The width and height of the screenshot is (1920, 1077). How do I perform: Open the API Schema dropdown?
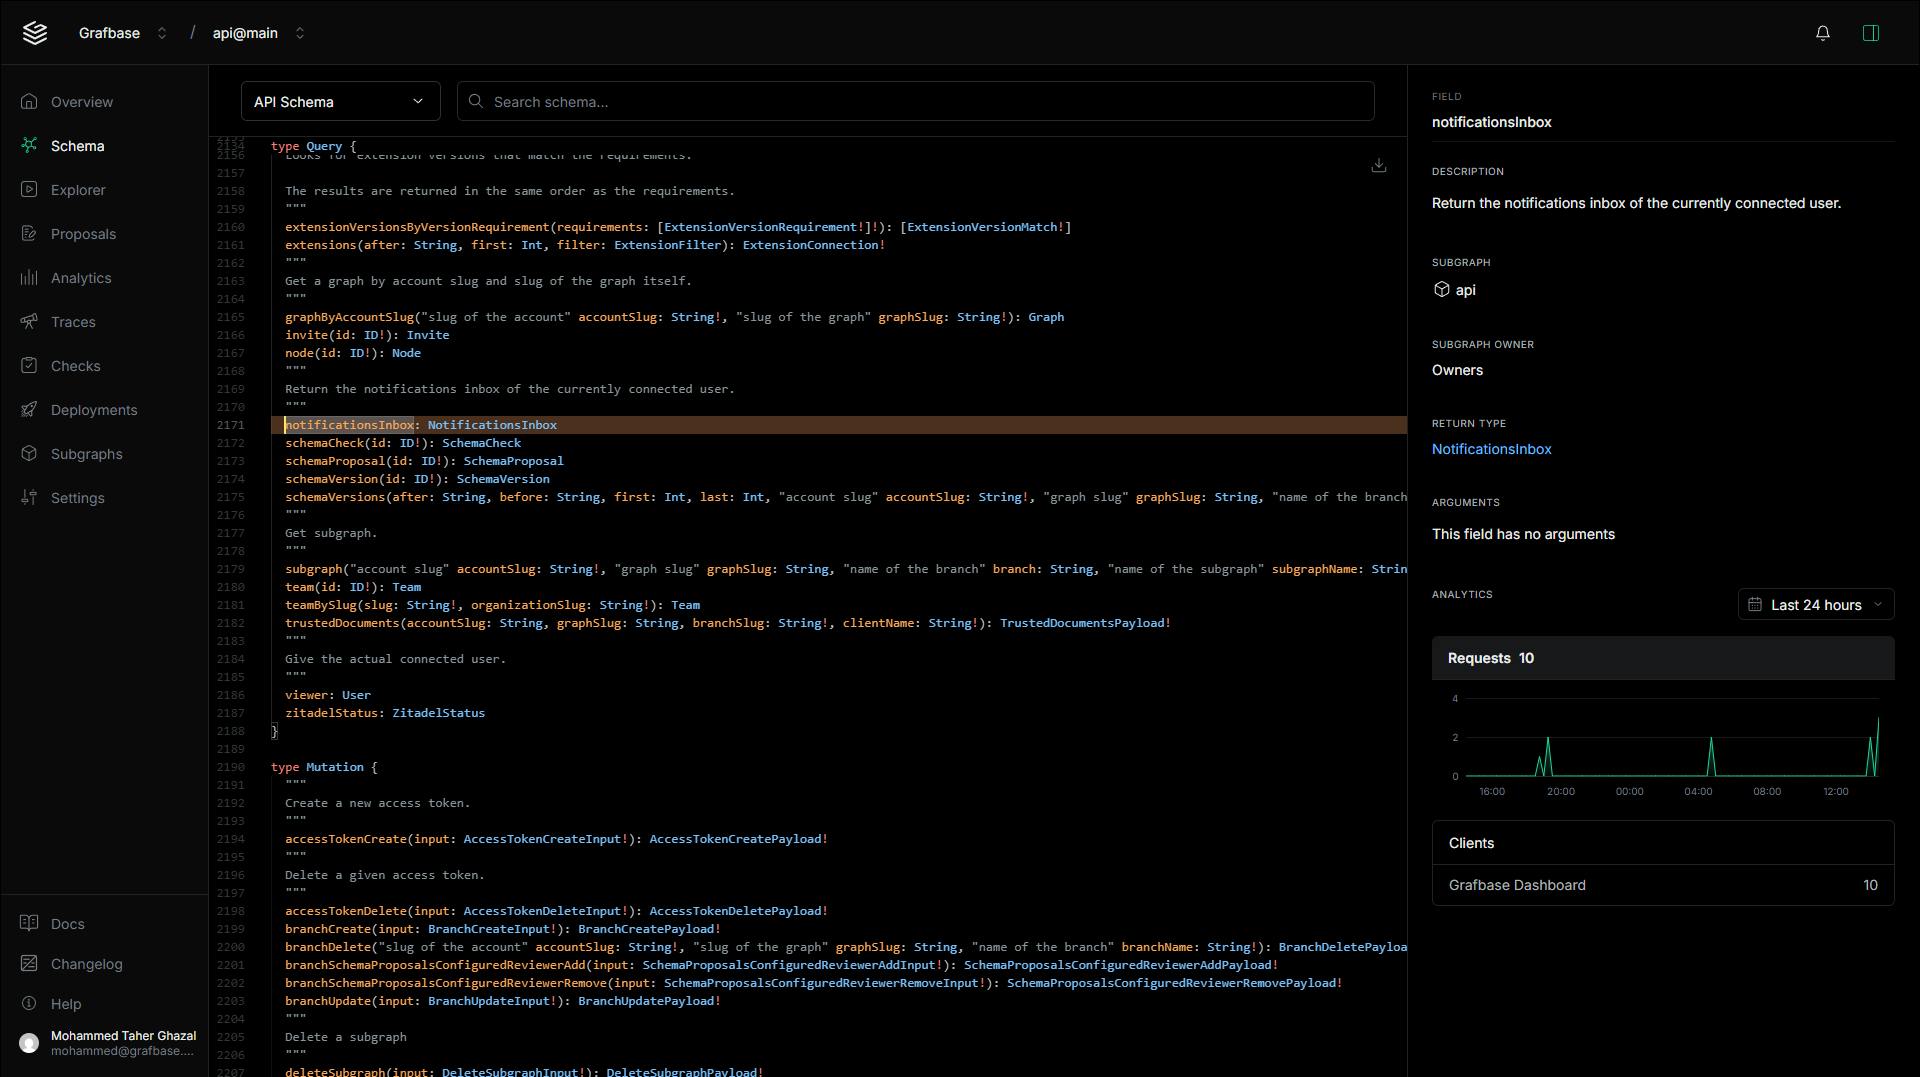(x=340, y=102)
